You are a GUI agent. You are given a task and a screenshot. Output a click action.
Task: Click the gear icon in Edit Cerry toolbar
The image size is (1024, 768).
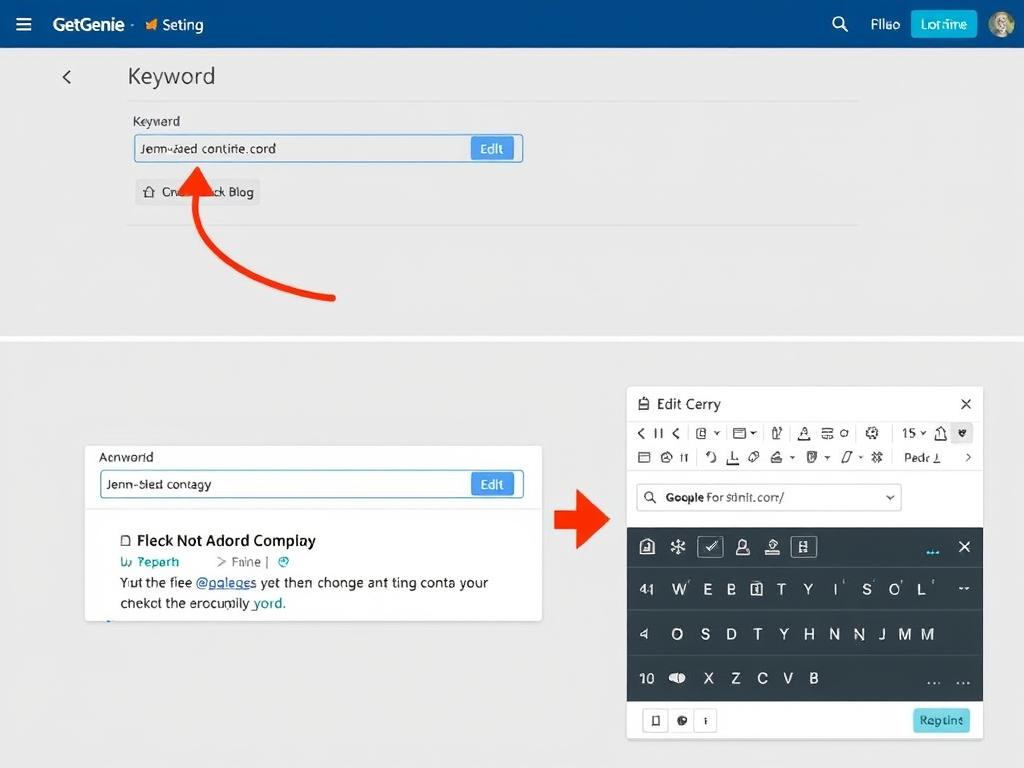pyautogui.click(x=871, y=433)
